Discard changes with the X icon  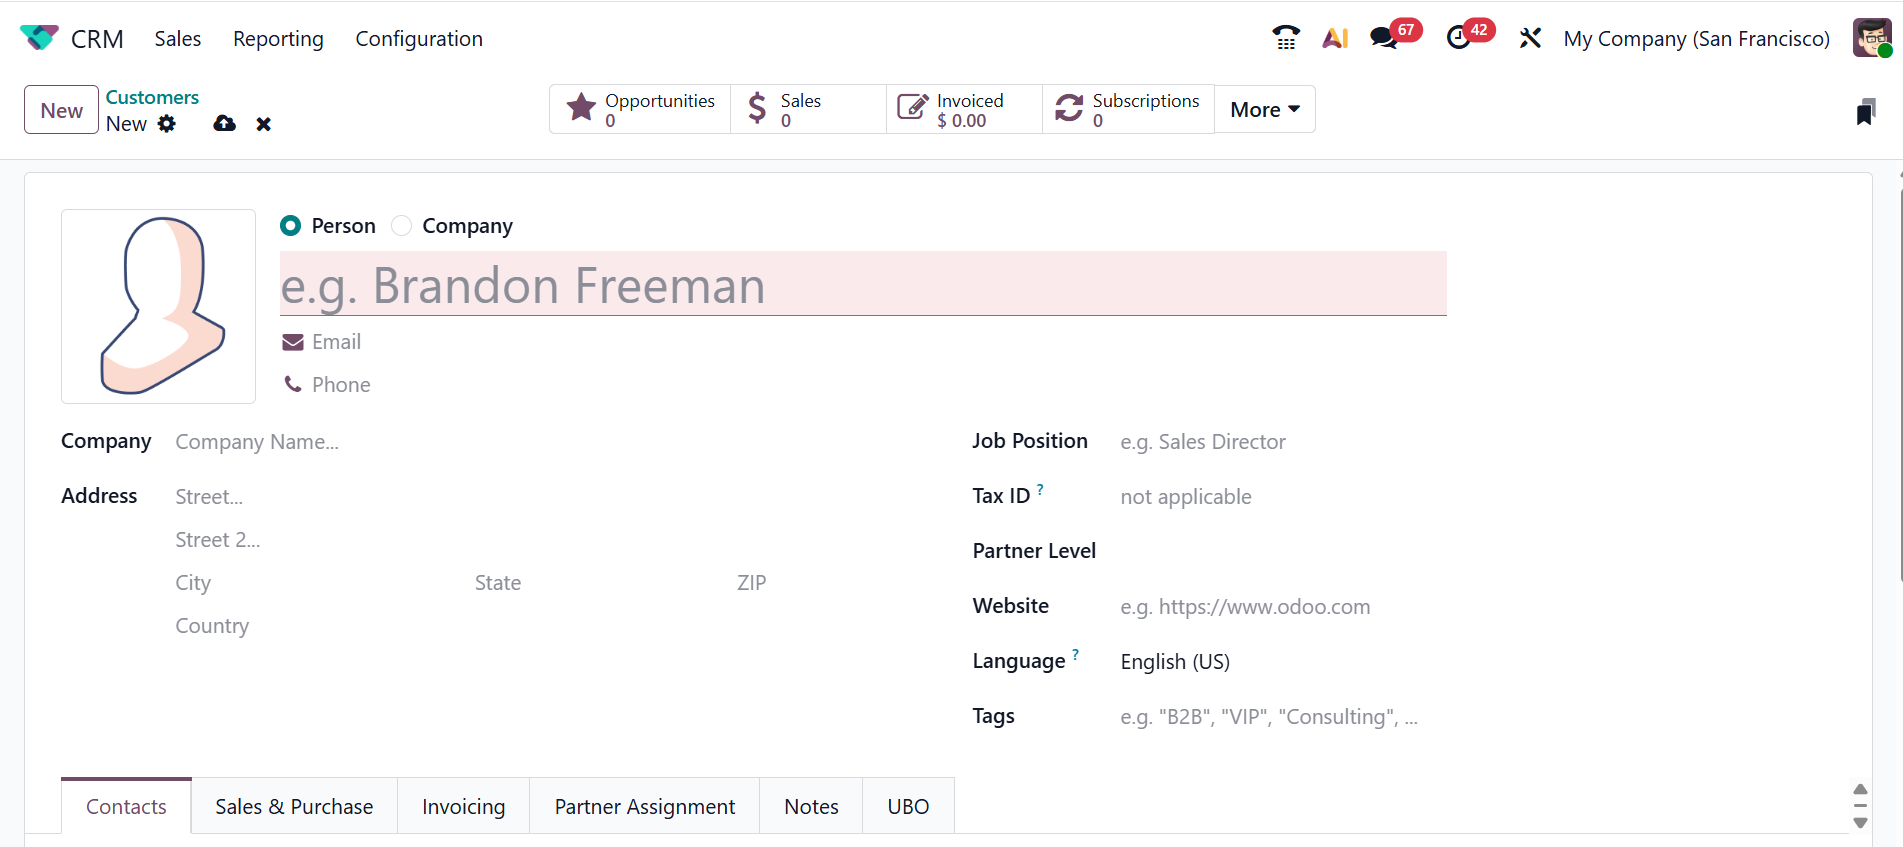tap(264, 124)
